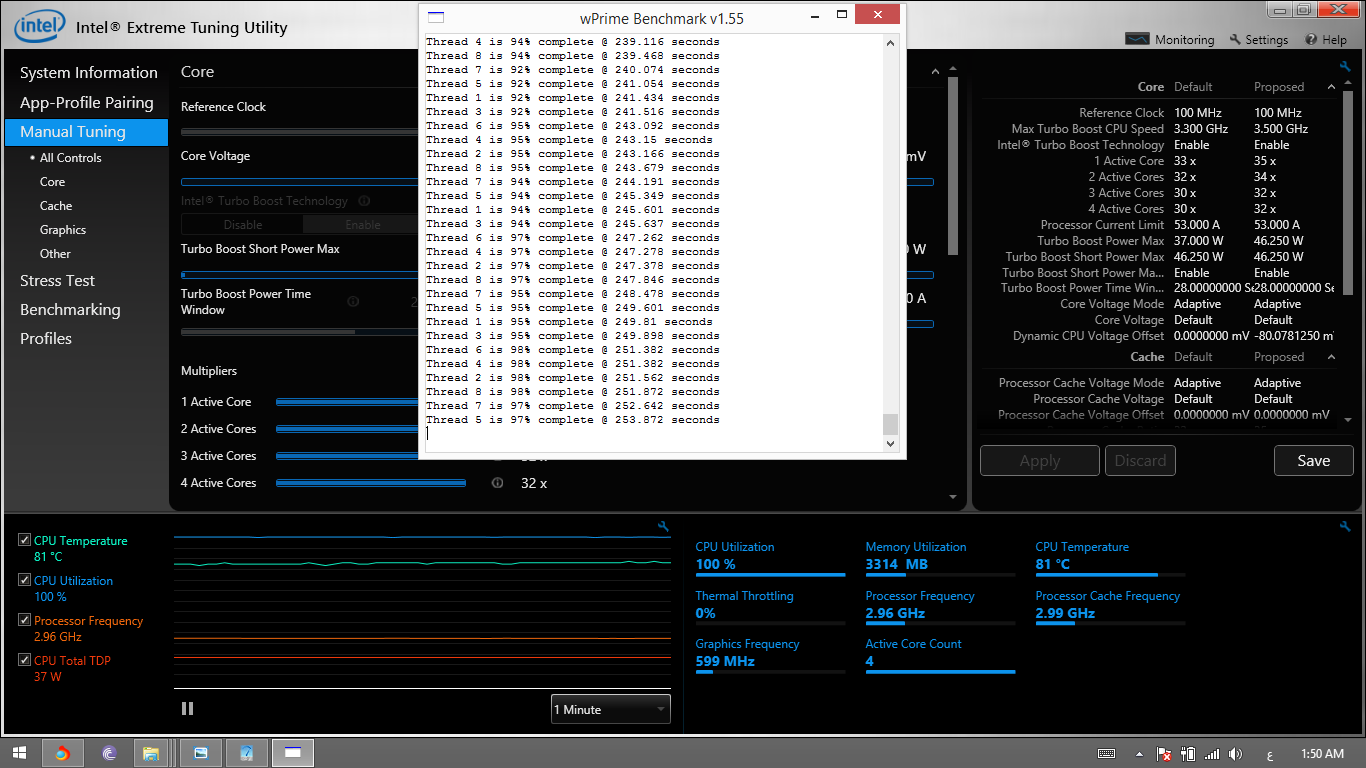Click the down arrow of the tuning panel scrollbar
Screen dimensions: 1366x768
pos(953,496)
